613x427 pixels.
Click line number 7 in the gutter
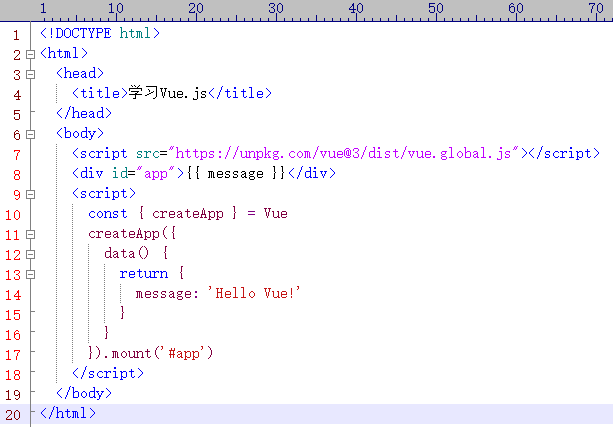click(x=17, y=155)
